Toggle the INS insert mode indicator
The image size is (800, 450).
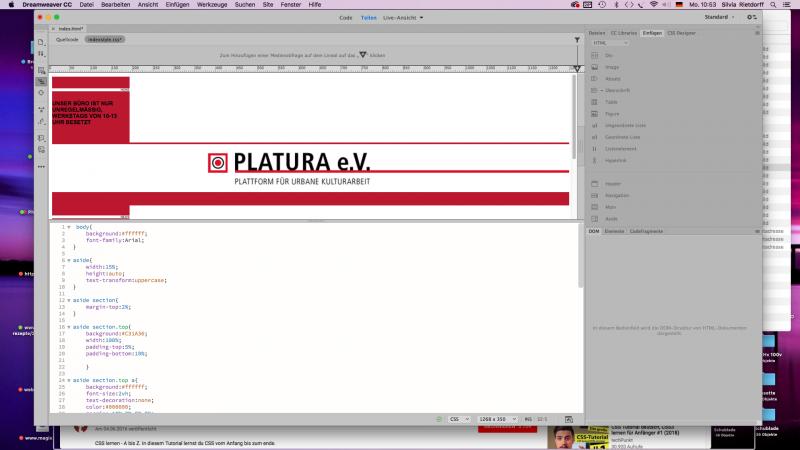coord(528,418)
